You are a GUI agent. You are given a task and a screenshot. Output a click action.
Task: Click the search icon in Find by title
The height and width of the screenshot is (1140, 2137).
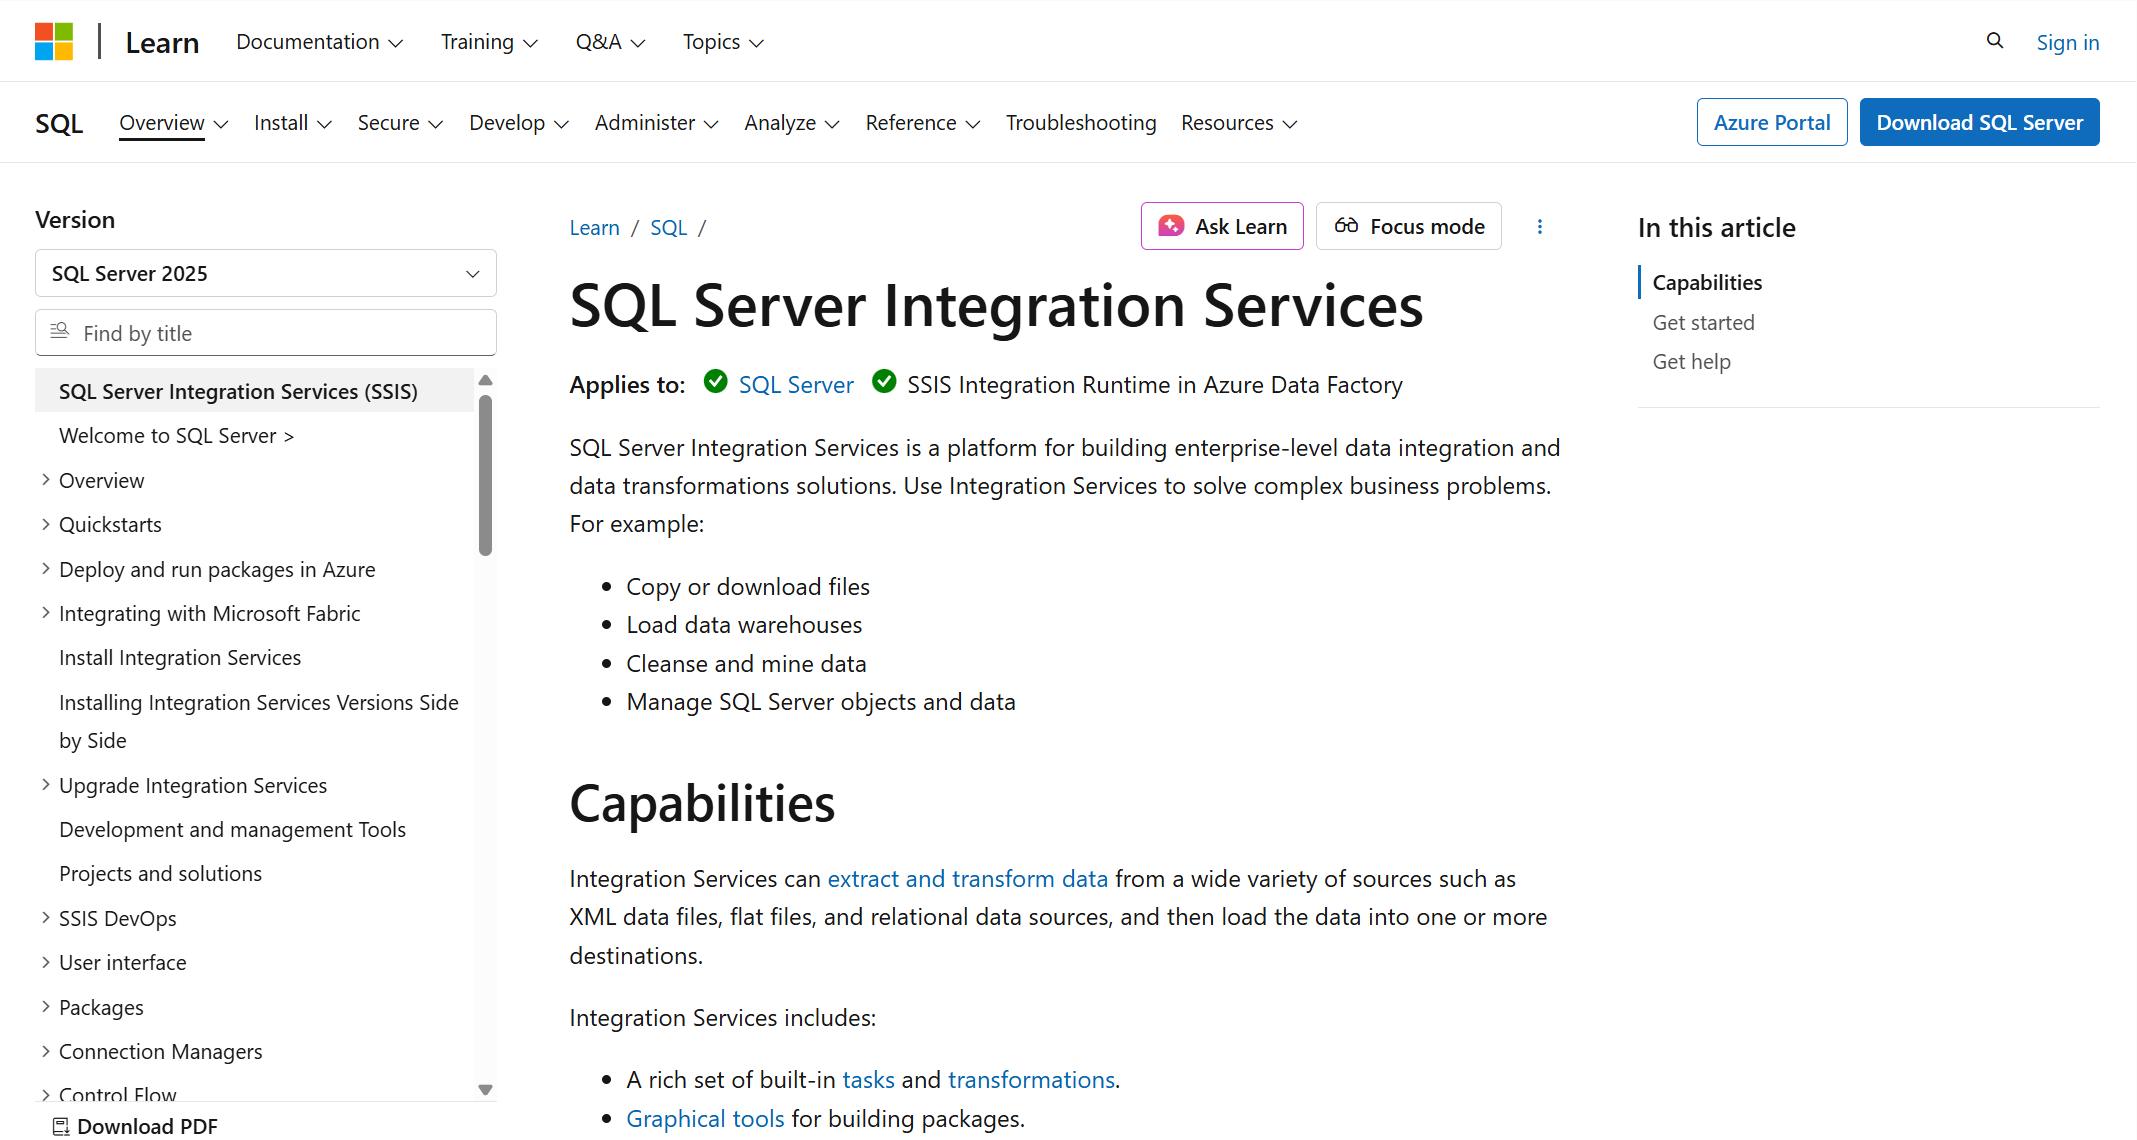[x=59, y=332]
